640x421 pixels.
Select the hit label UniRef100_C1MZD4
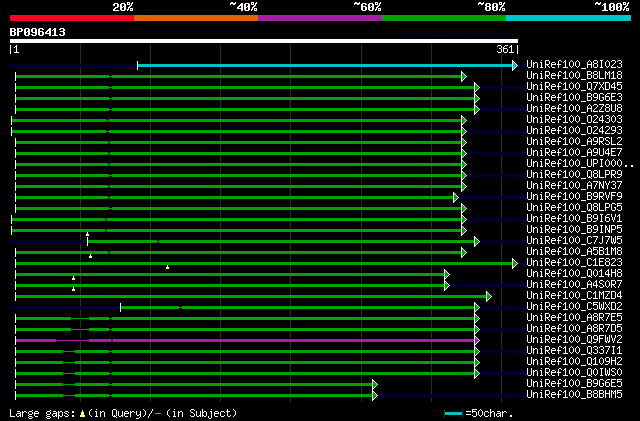pyautogui.click(x=574, y=296)
